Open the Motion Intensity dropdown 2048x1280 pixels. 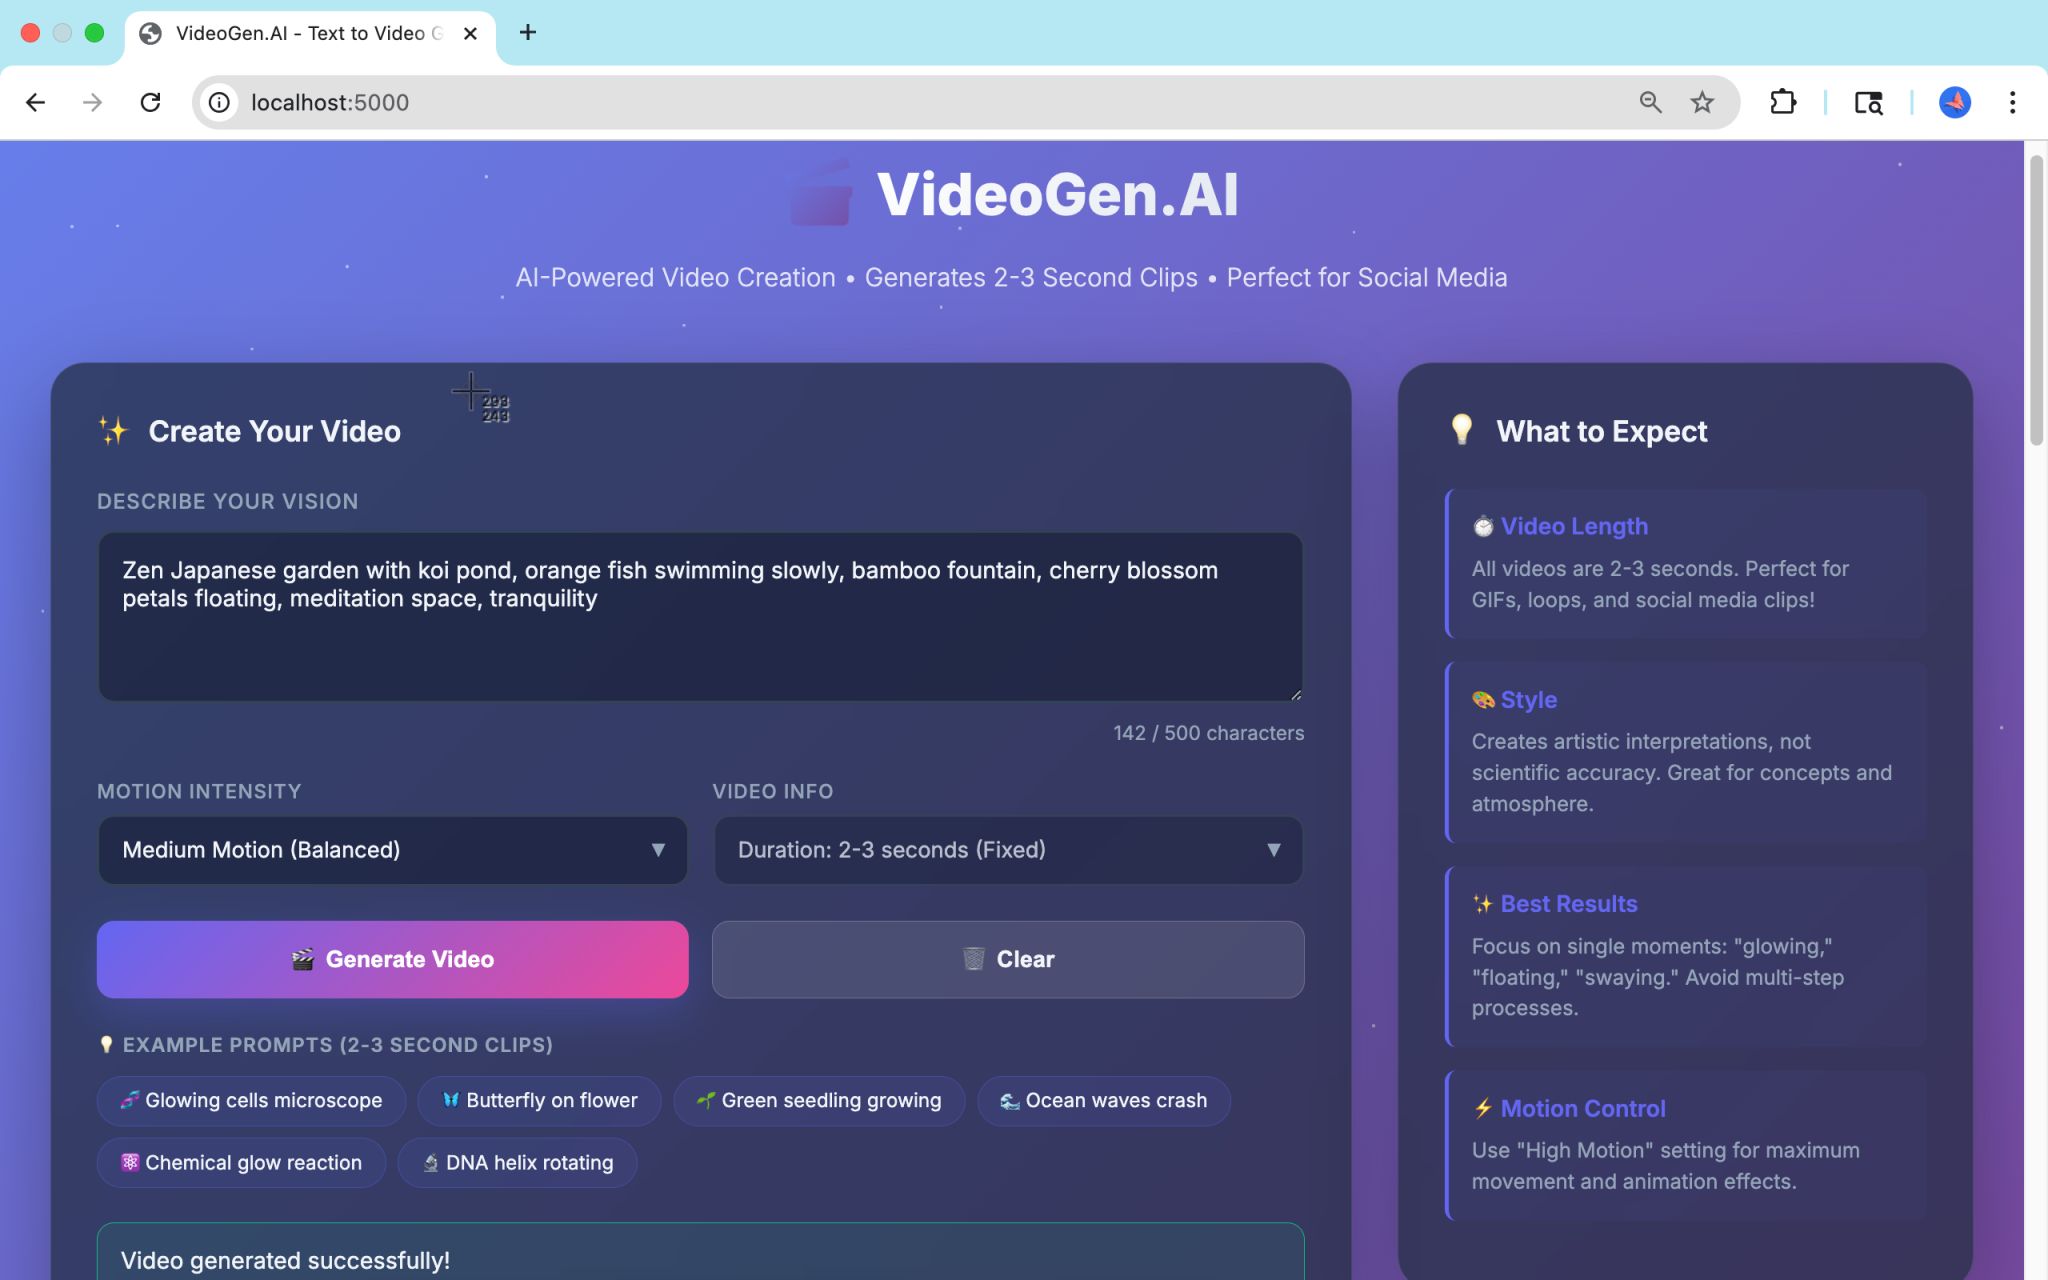[391, 850]
